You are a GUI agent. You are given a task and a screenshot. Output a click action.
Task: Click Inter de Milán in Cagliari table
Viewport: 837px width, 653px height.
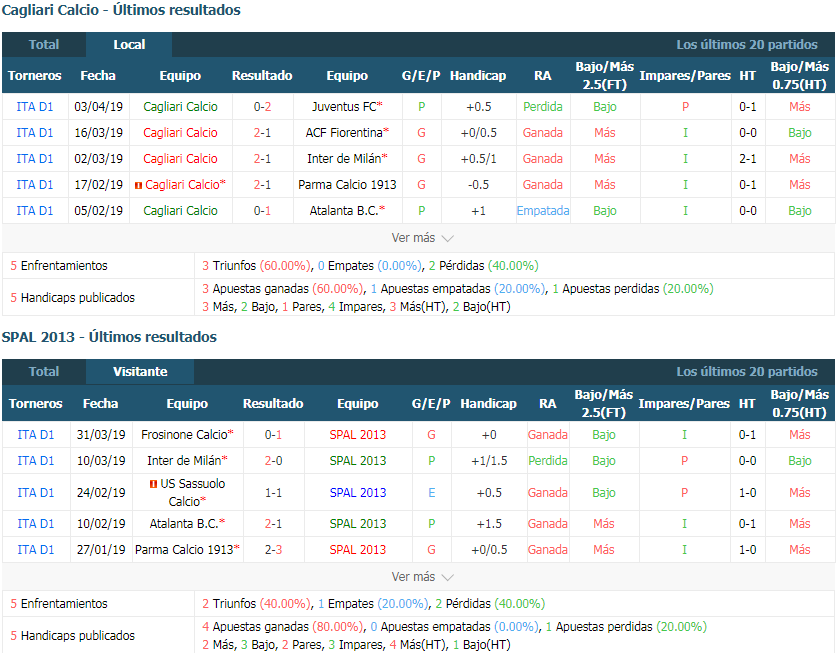click(344, 159)
